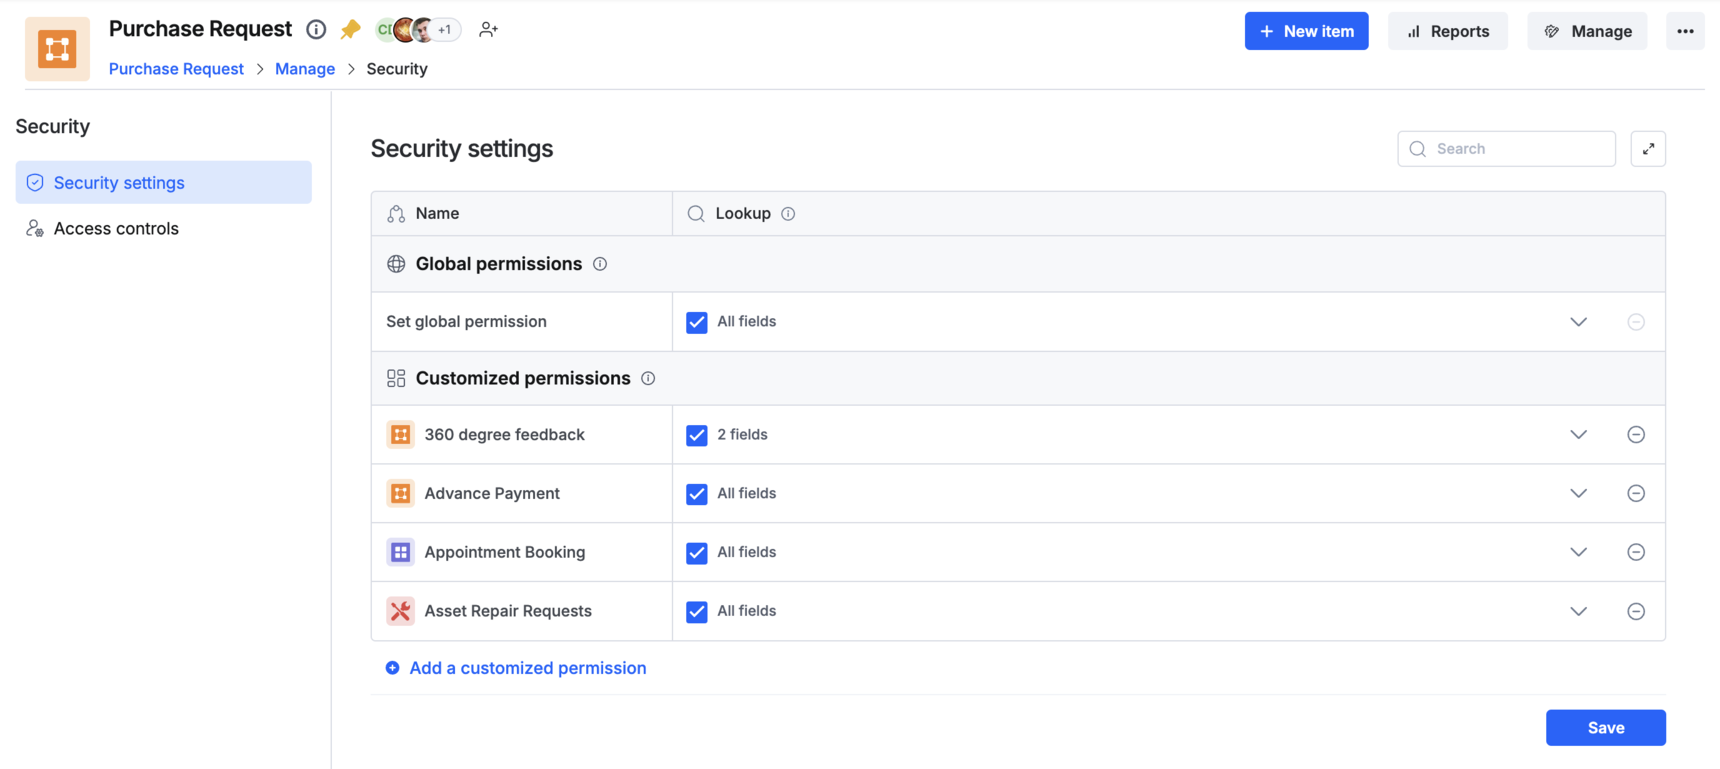Click the Lookup column info icon
The height and width of the screenshot is (769, 1720).
tap(788, 214)
